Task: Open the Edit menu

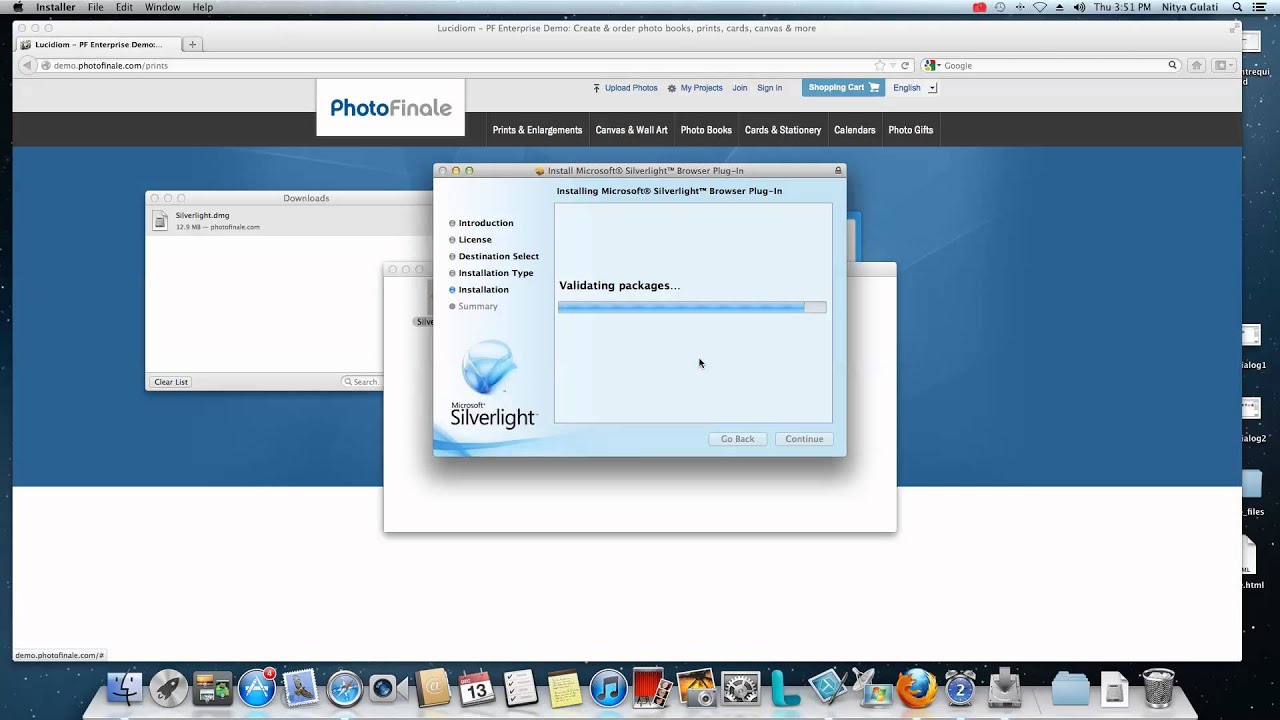Action: click(x=124, y=7)
